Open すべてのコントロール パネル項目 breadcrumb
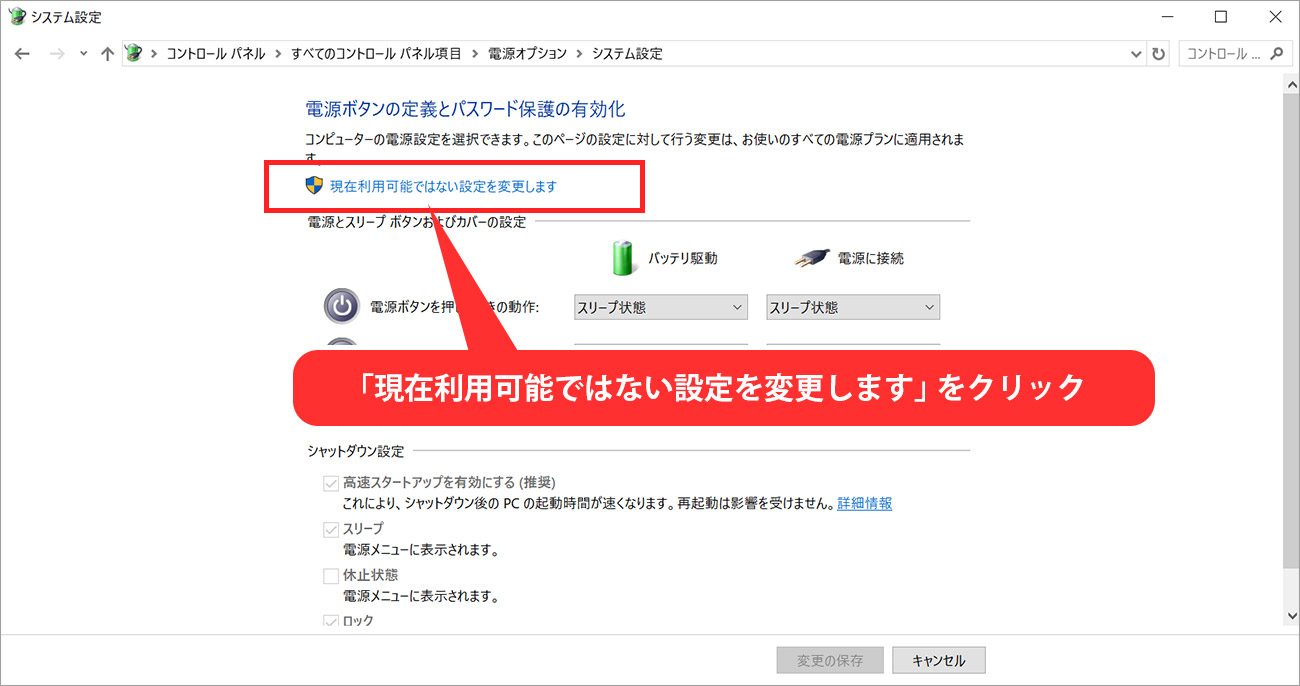The height and width of the screenshot is (686, 1300). coord(376,54)
